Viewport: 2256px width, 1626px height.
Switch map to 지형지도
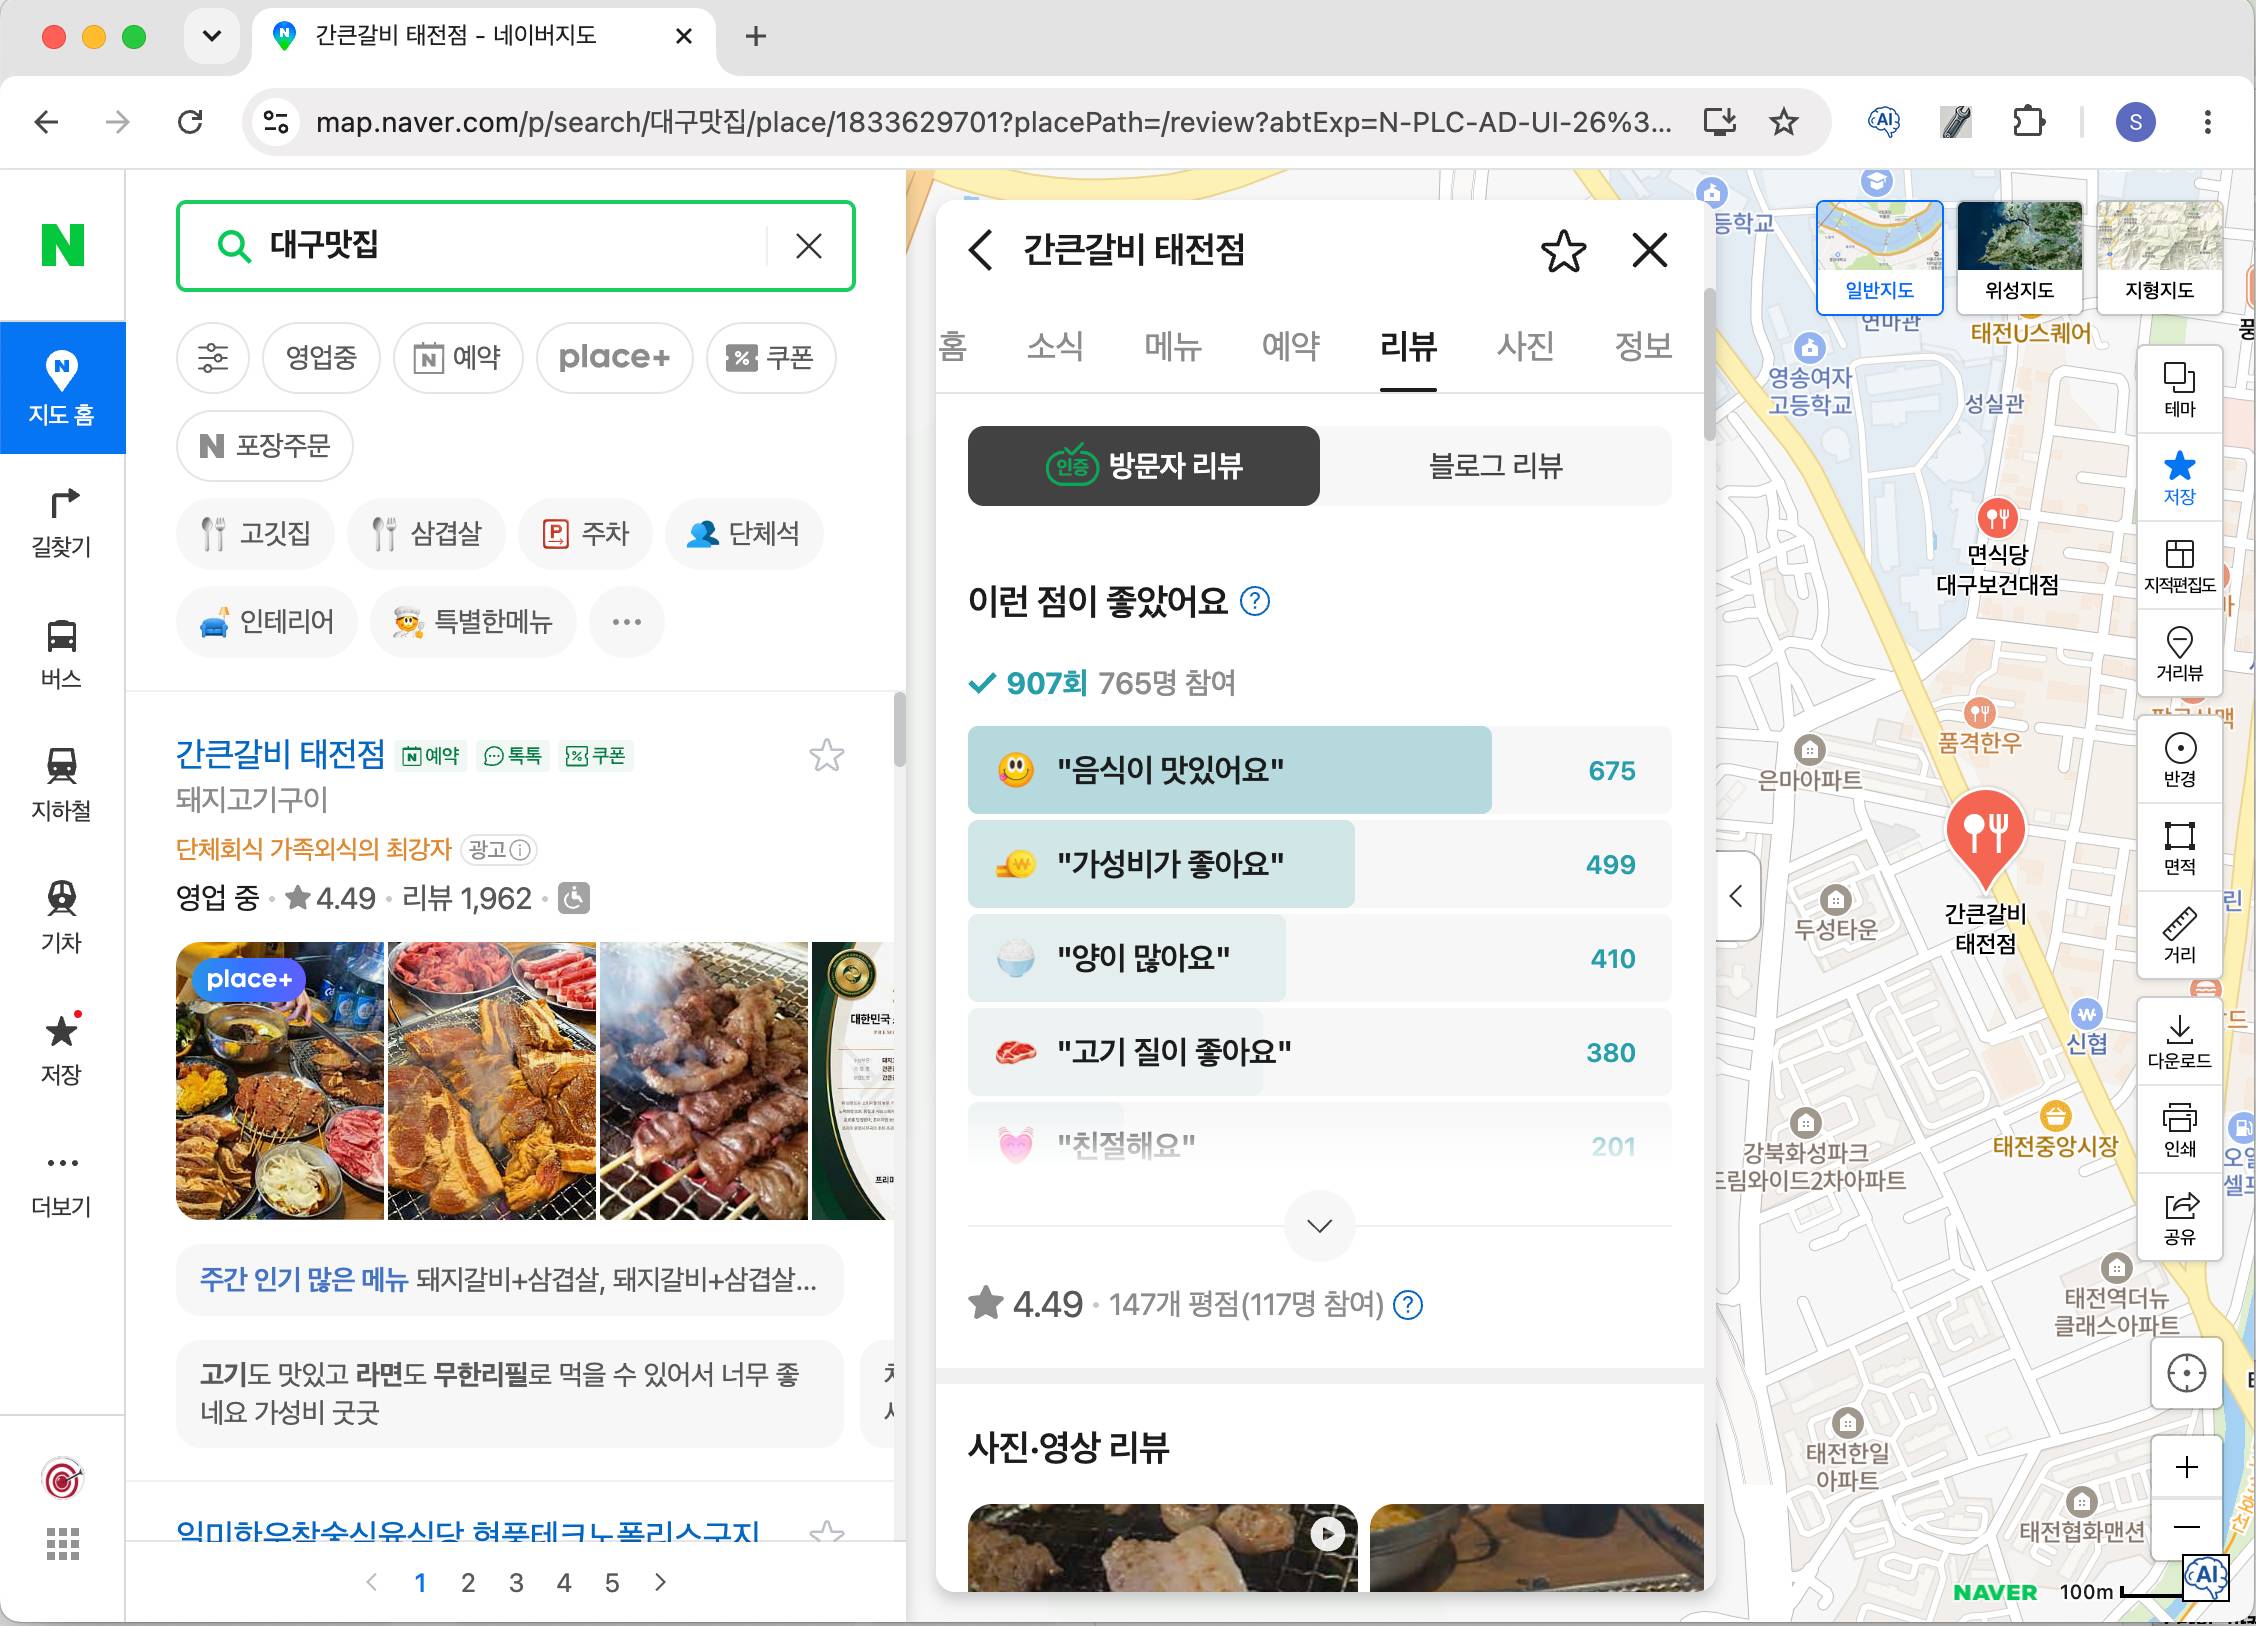[x=2159, y=257]
